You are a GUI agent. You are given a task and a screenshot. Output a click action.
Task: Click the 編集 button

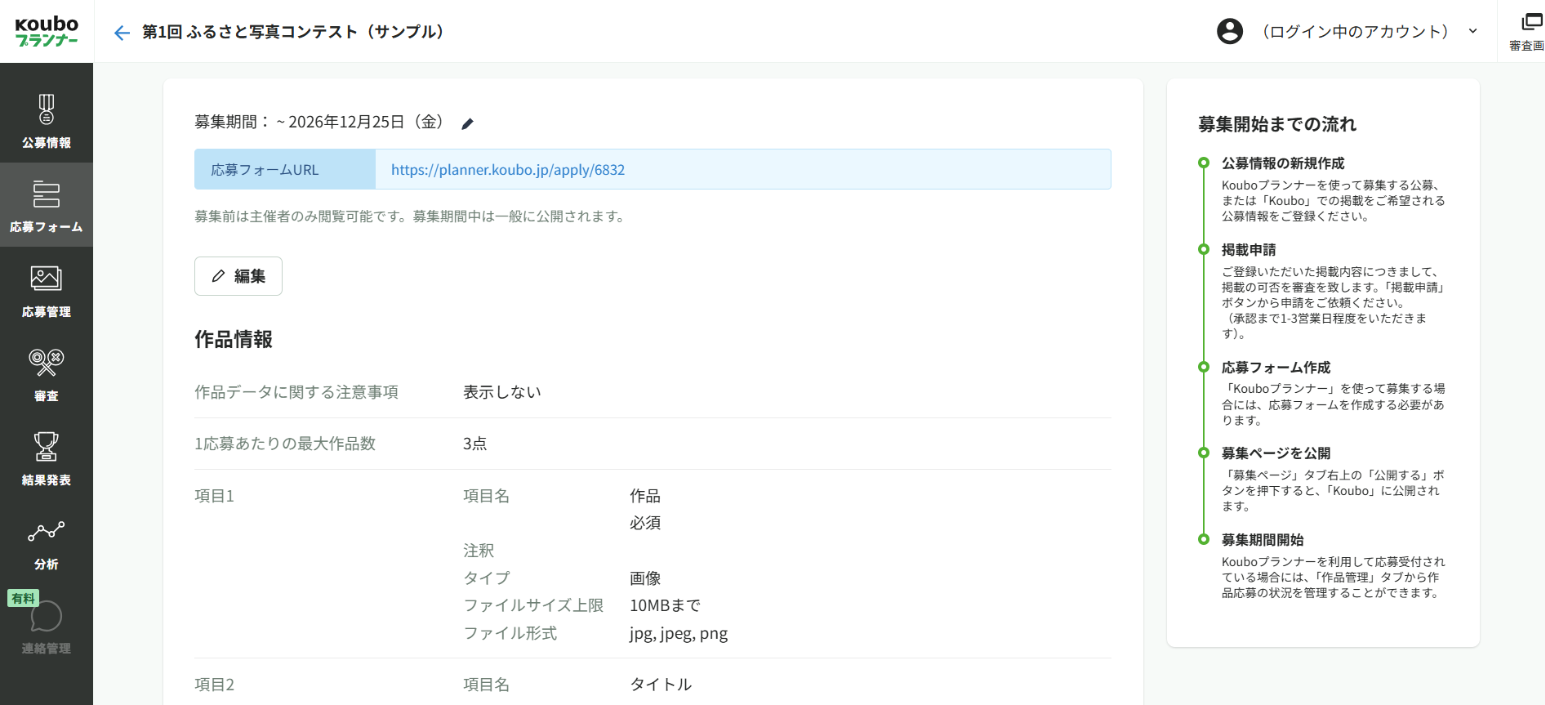pos(238,276)
